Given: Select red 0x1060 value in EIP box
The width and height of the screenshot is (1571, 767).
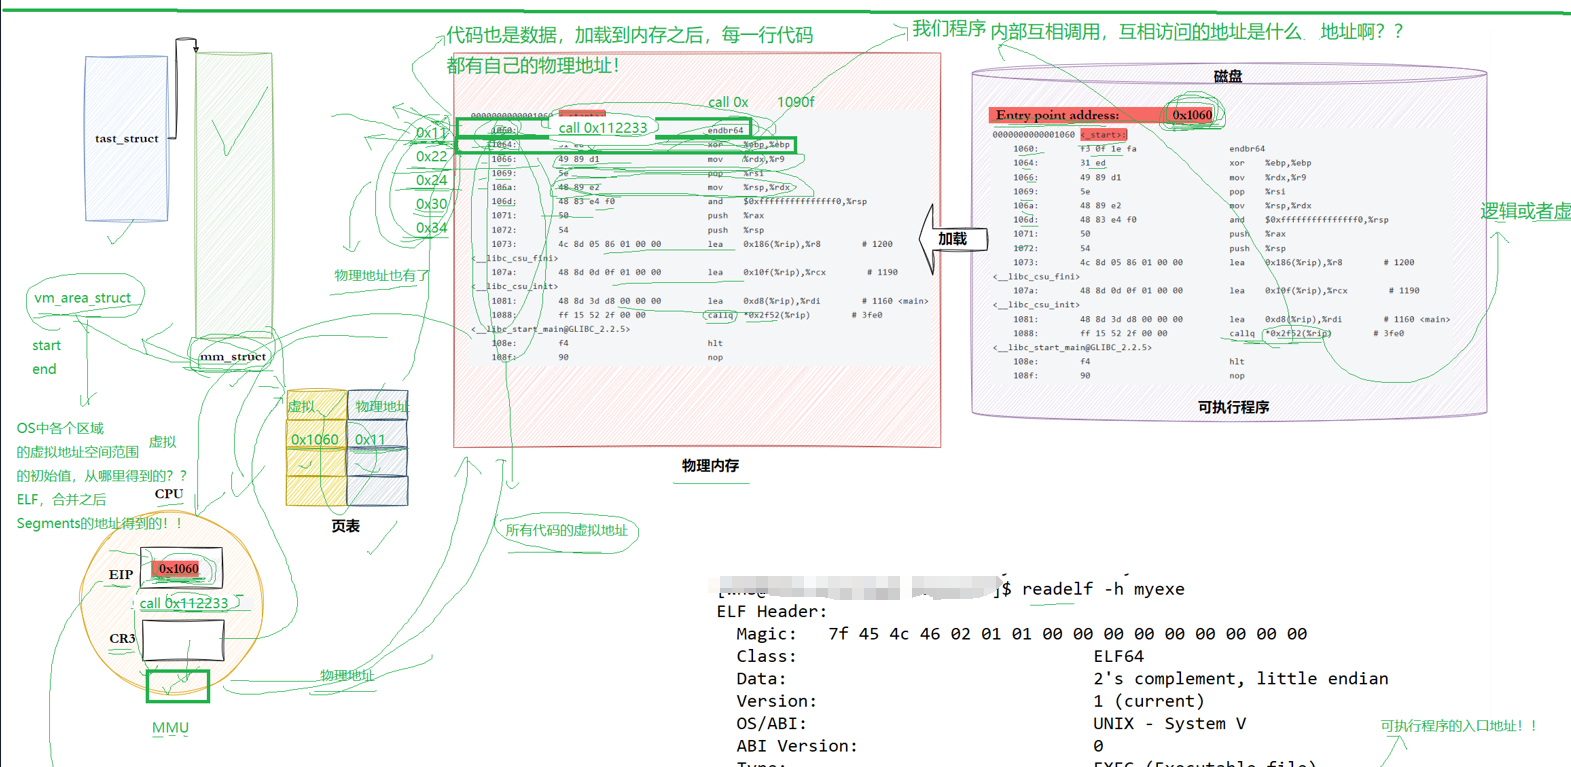Looking at the screenshot, I should tap(178, 569).
